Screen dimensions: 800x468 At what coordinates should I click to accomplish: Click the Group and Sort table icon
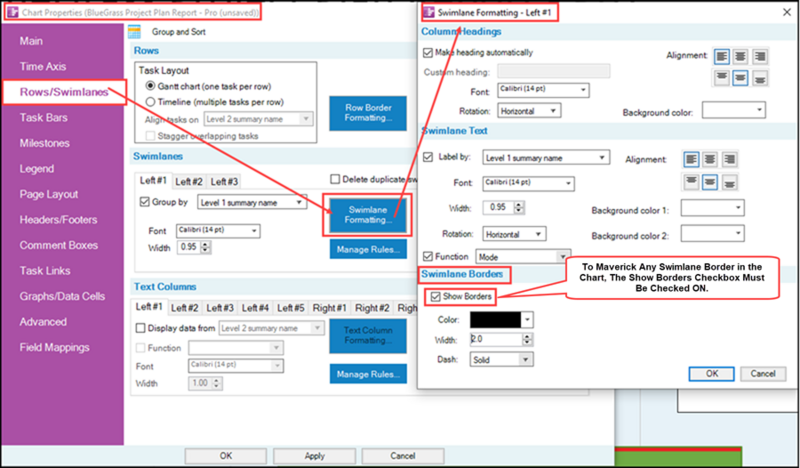(x=134, y=32)
